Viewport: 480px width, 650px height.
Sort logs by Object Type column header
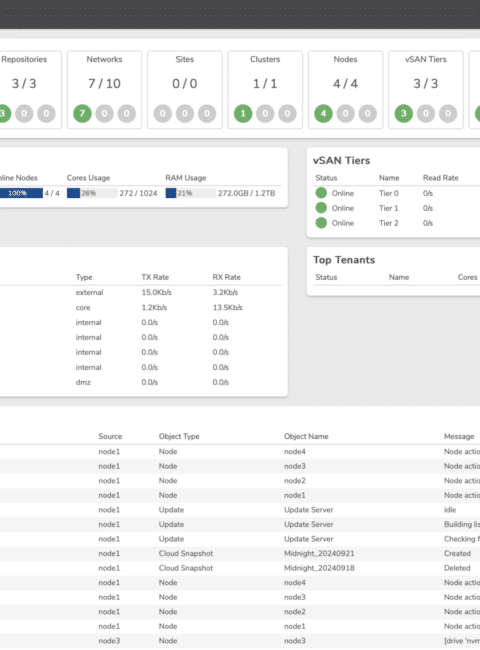pos(179,437)
